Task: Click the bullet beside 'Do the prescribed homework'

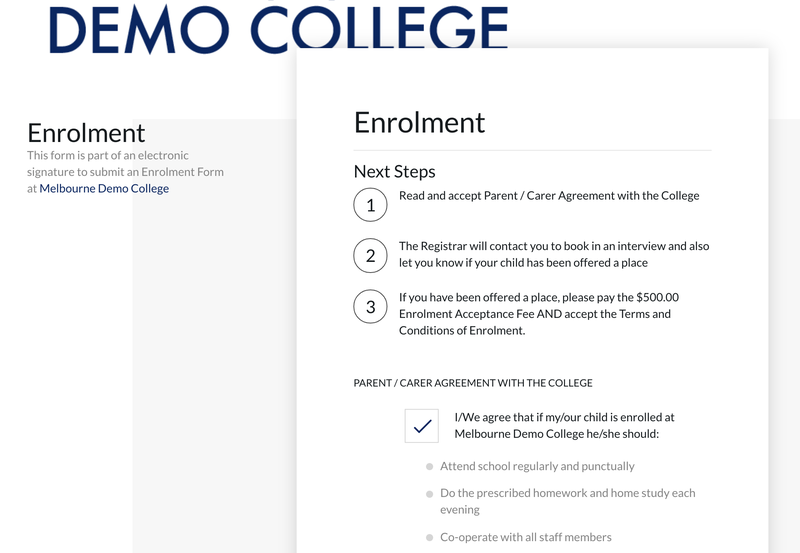Action: 430,494
